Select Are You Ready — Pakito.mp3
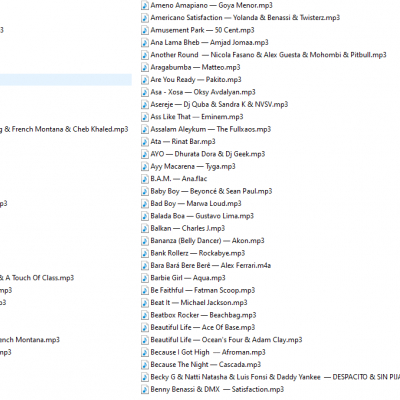Image resolution: width=400 pixels, height=400 pixels. tap(196, 80)
